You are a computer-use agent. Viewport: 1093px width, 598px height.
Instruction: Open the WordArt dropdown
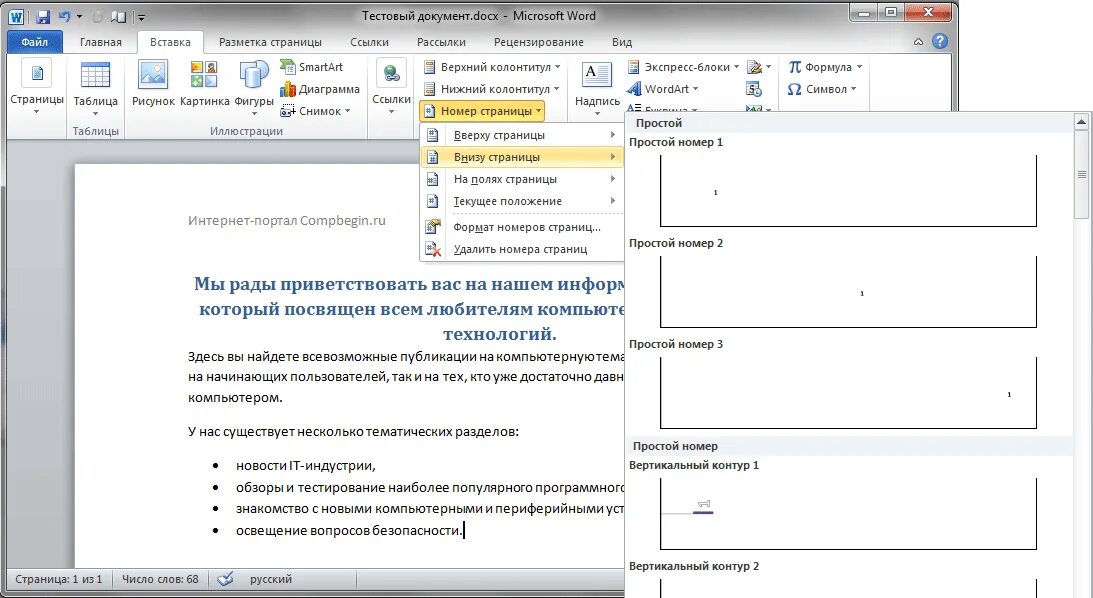tap(662, 89)
